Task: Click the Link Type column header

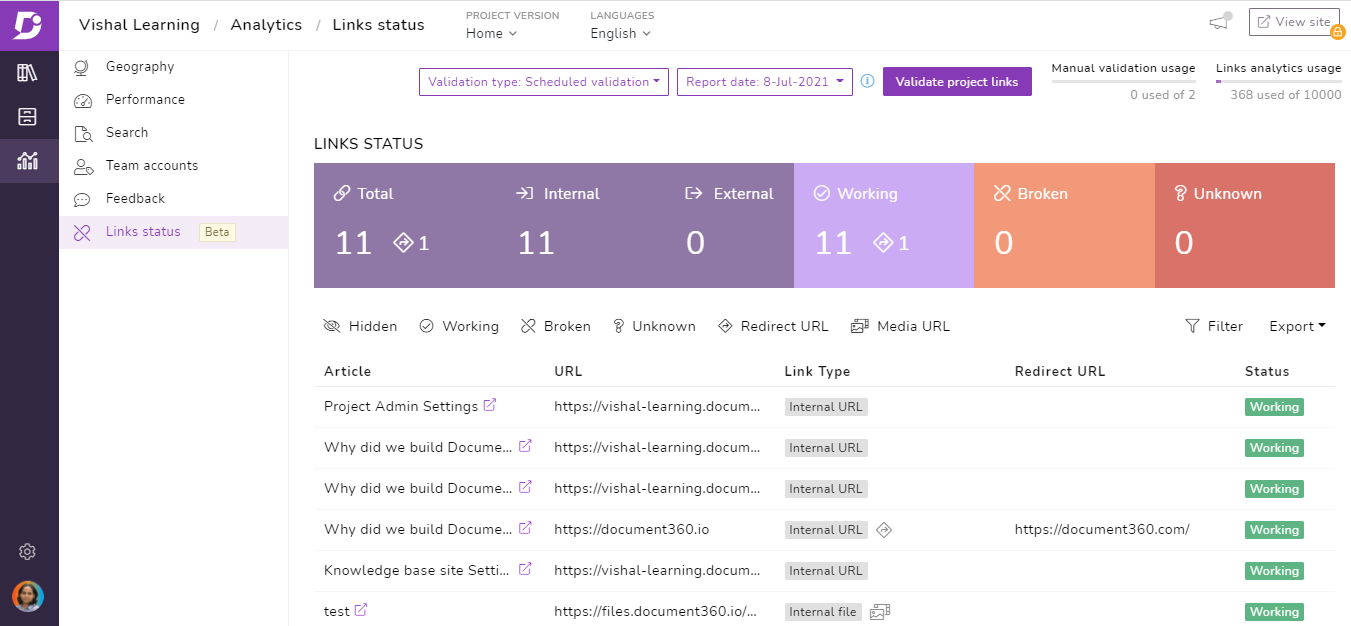Action: coord(817,371)
